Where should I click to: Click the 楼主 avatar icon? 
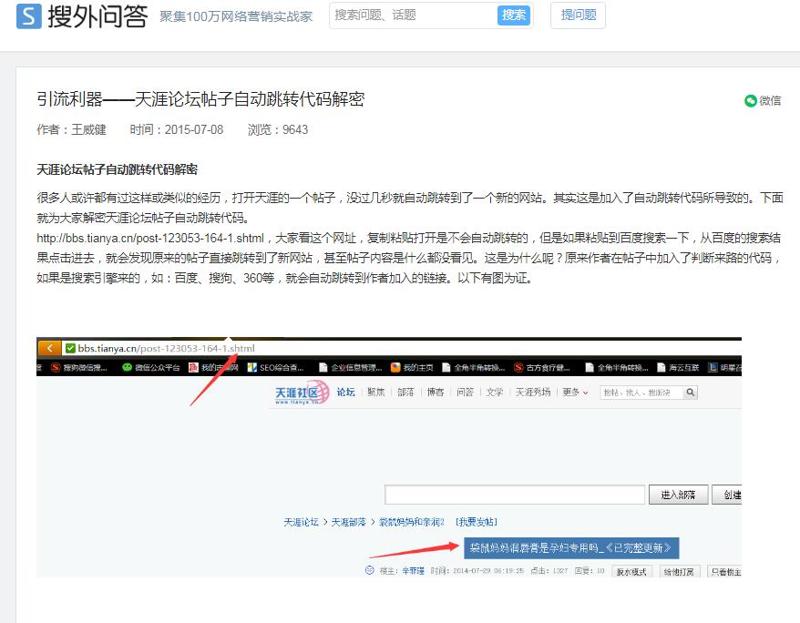pos(369,570)
